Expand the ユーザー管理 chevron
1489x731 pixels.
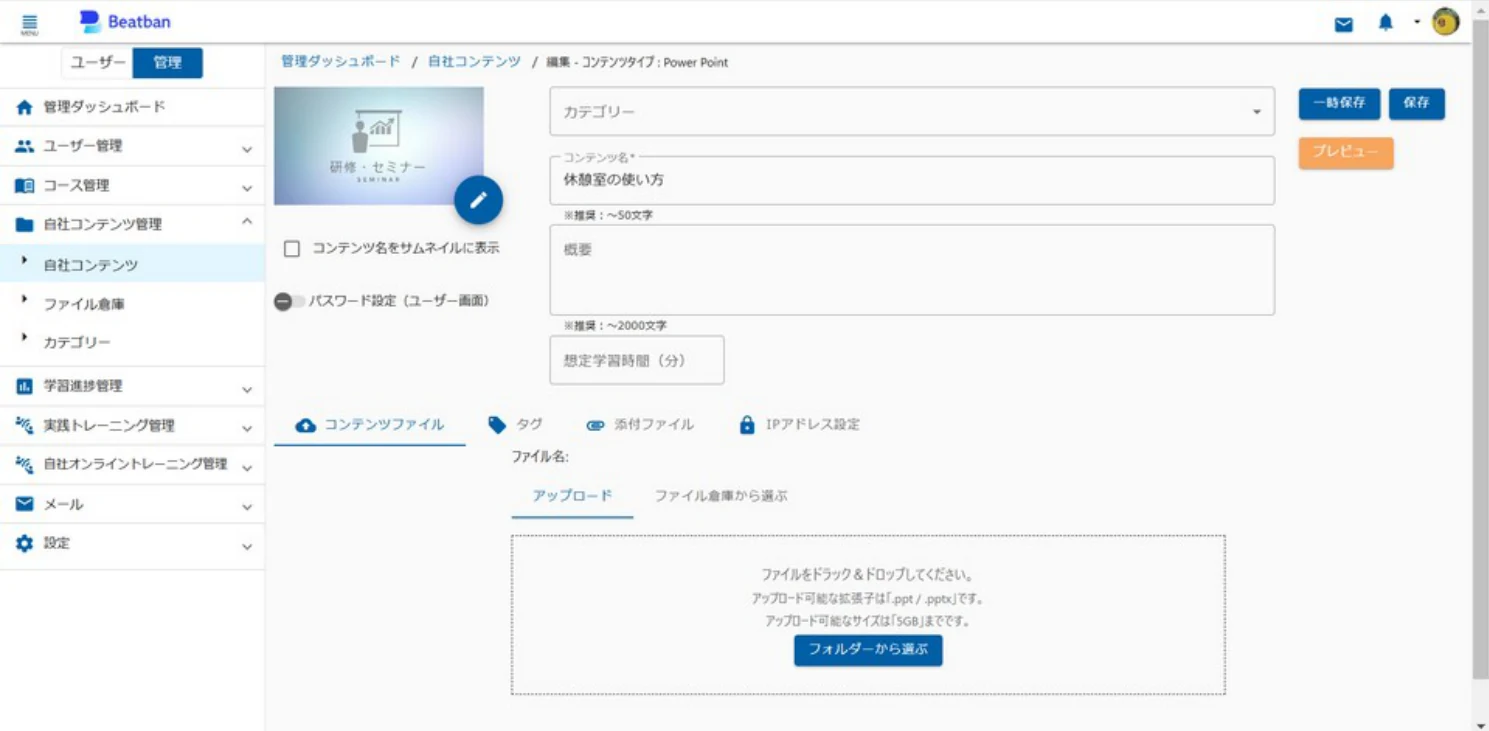pos(247,150)
